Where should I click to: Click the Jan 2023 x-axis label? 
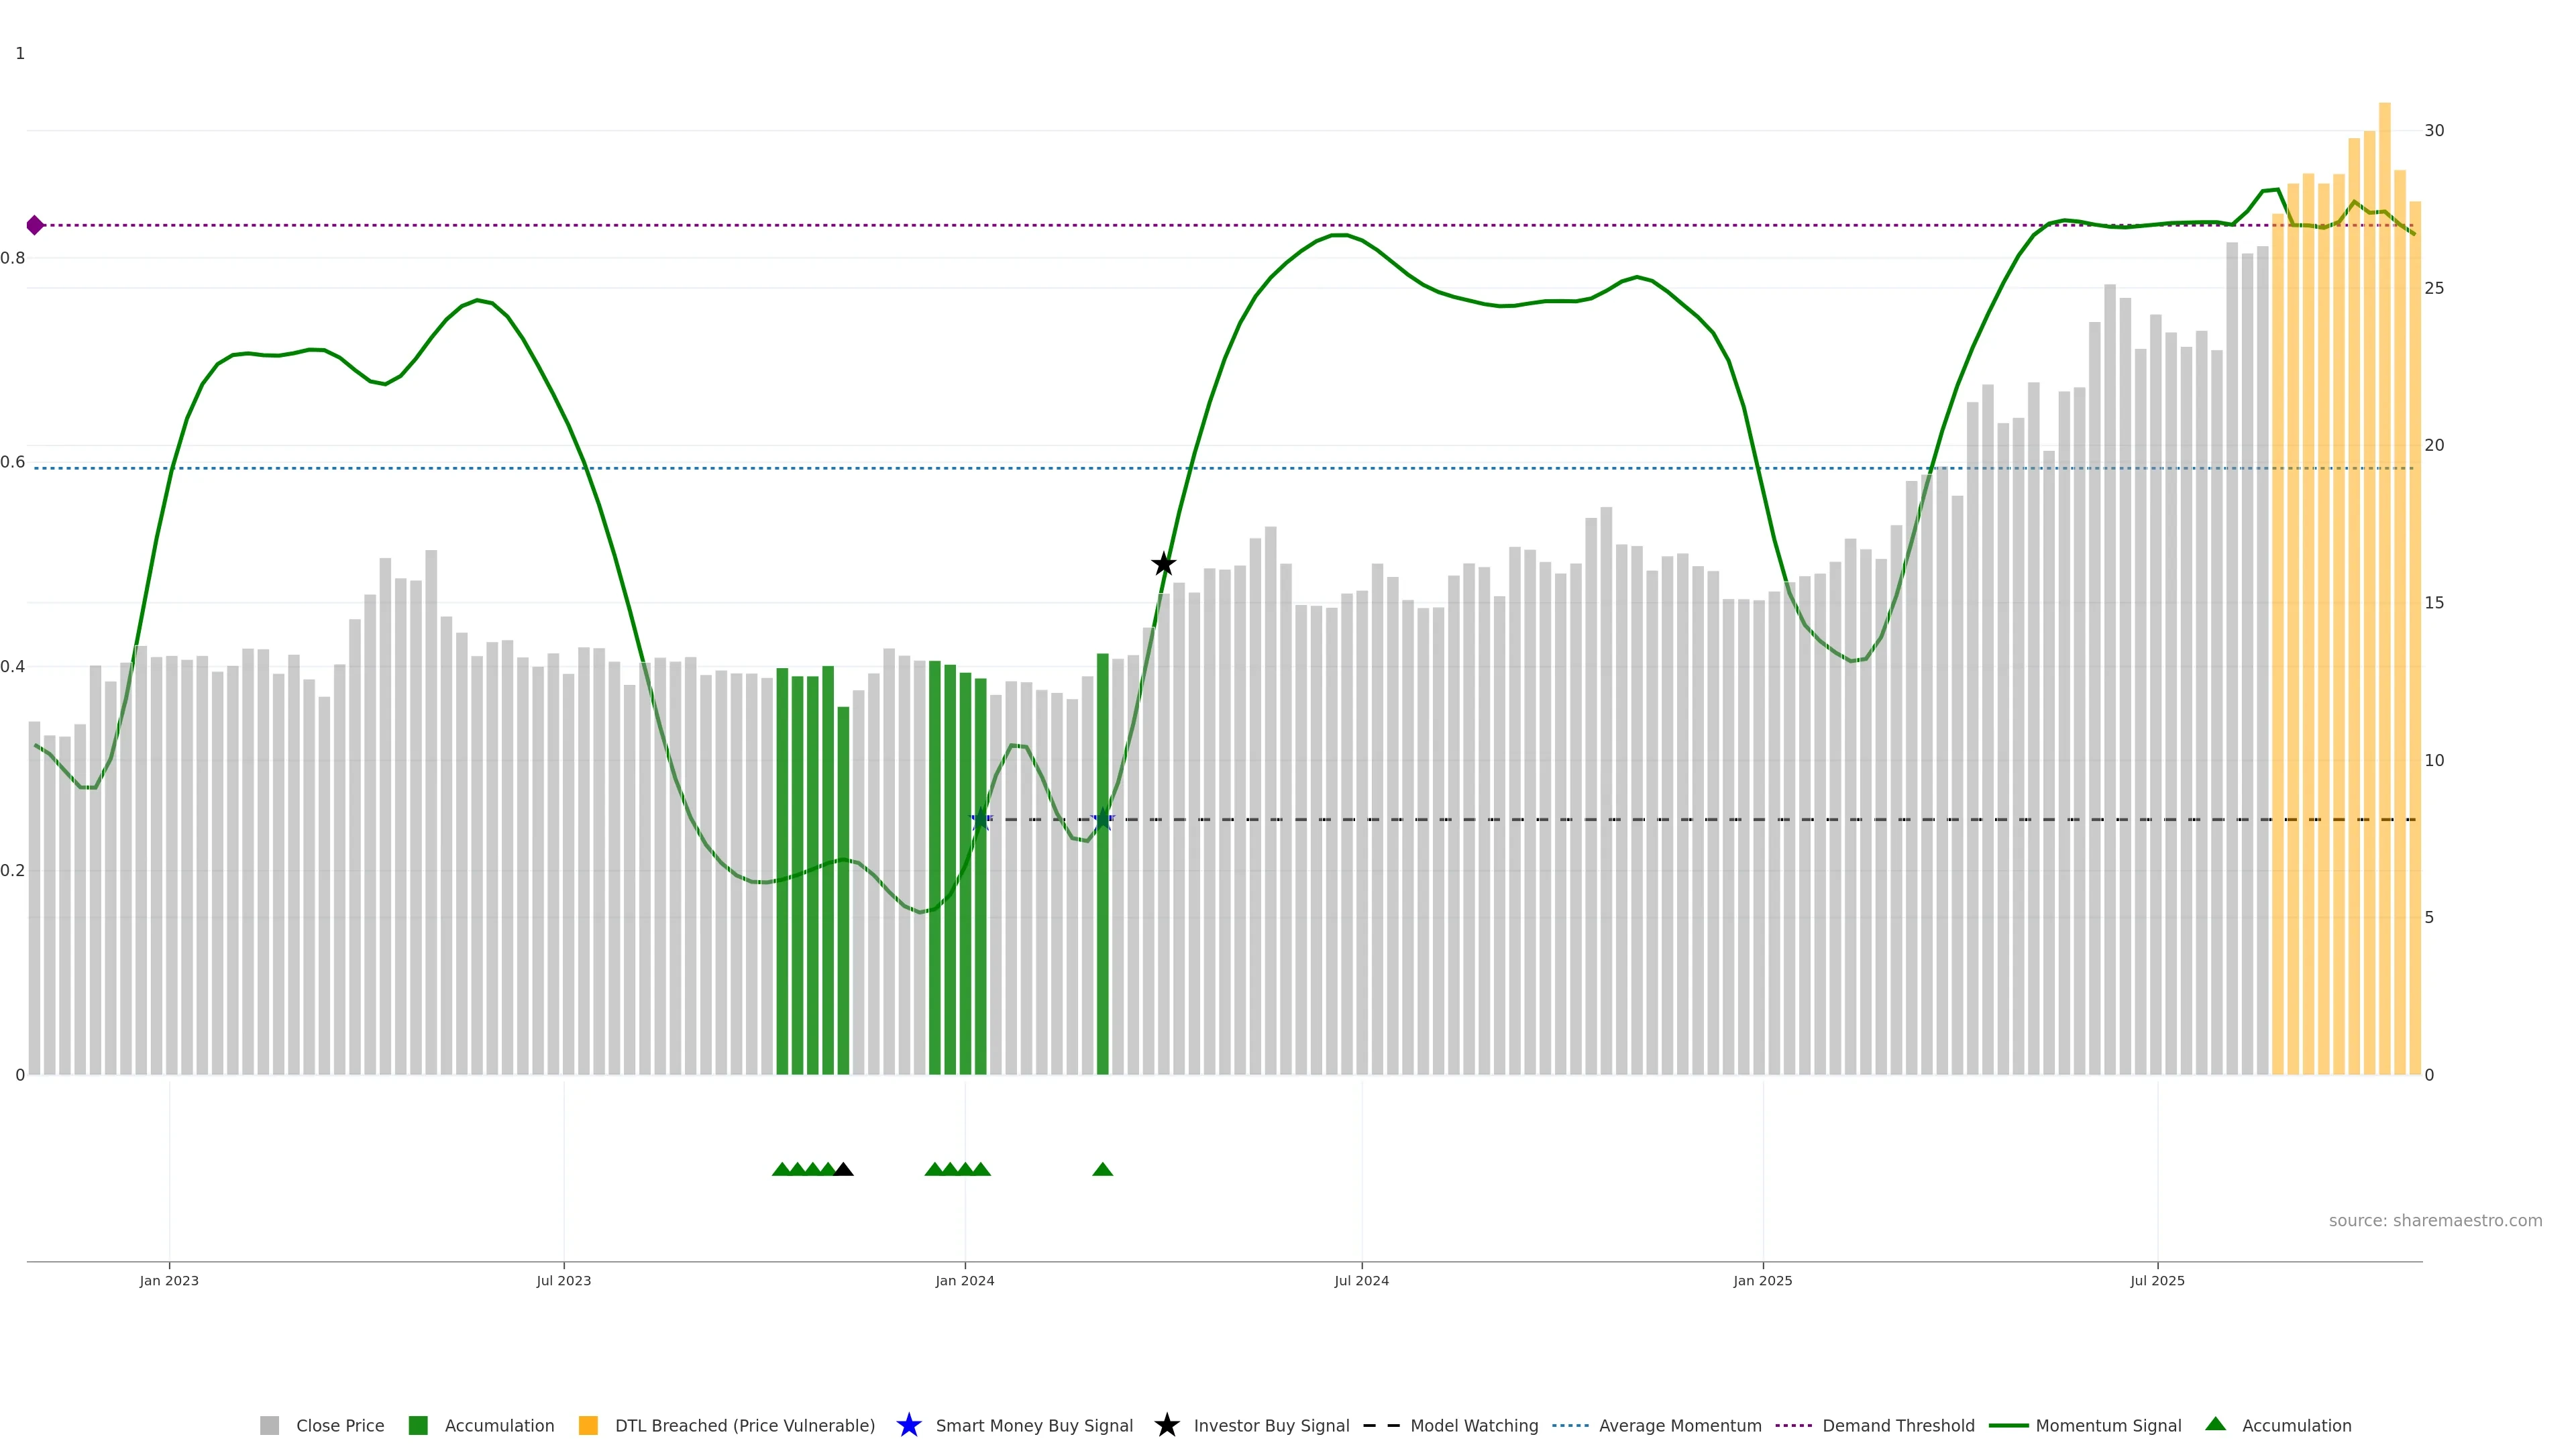click(169, 1280)
